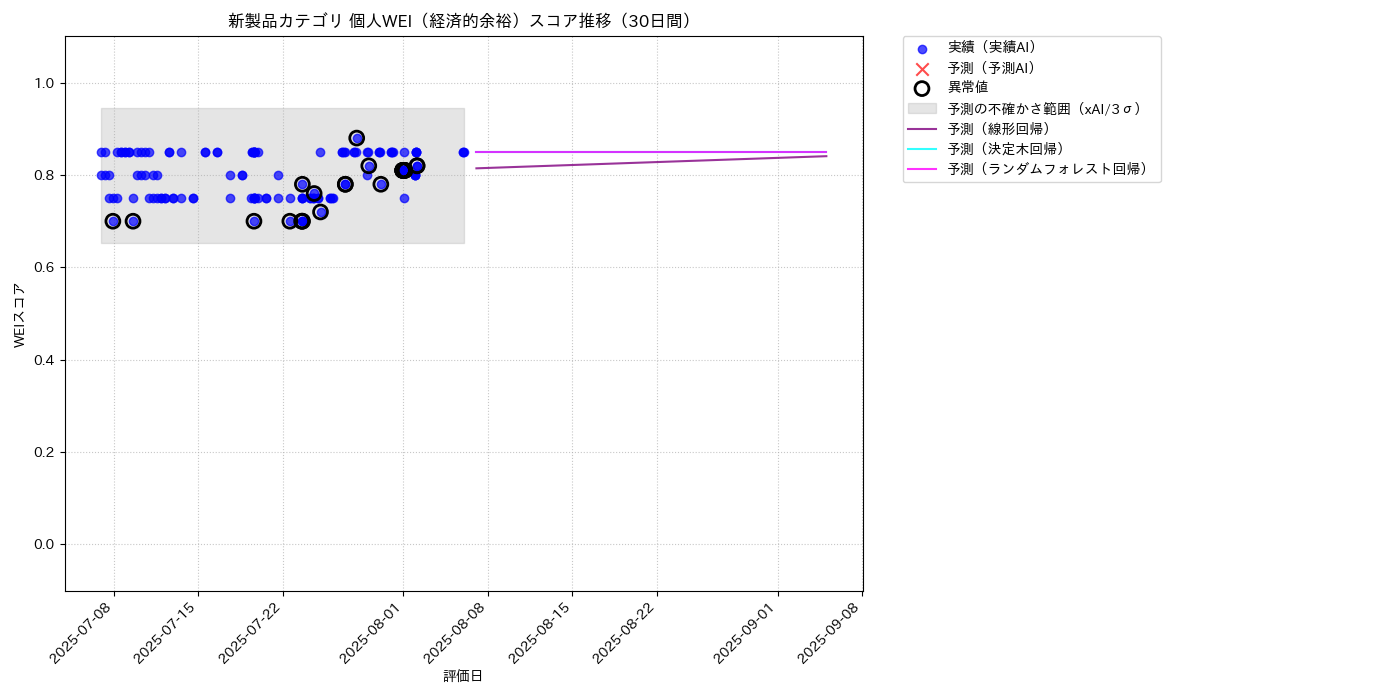This screenshot has width=1400, height=700.
Task: Click the 予測（決定木回帰） legend label
Action: (x=1006, y=149)
